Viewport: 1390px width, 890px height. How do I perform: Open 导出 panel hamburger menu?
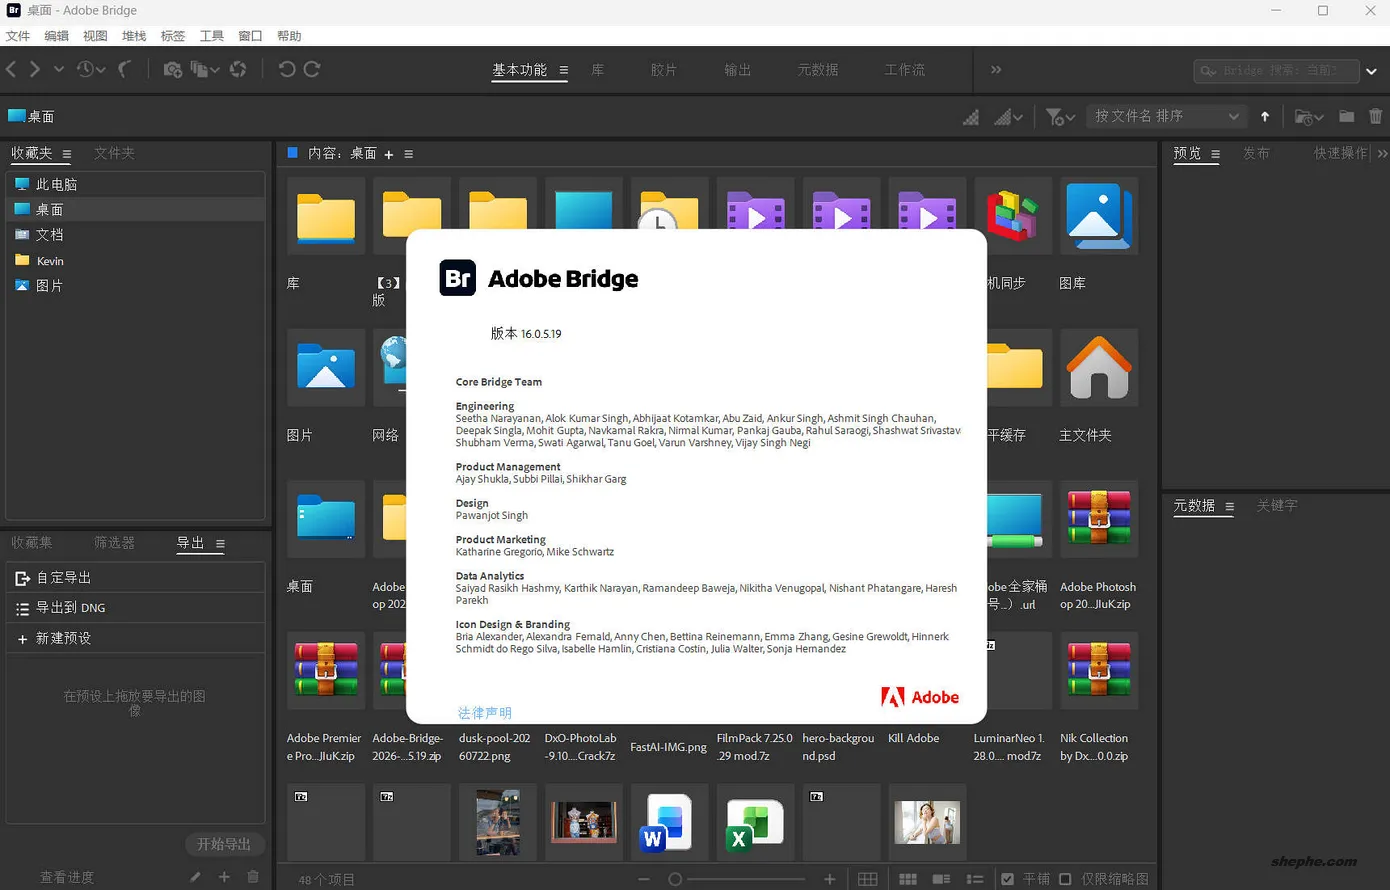pos(220,543)
